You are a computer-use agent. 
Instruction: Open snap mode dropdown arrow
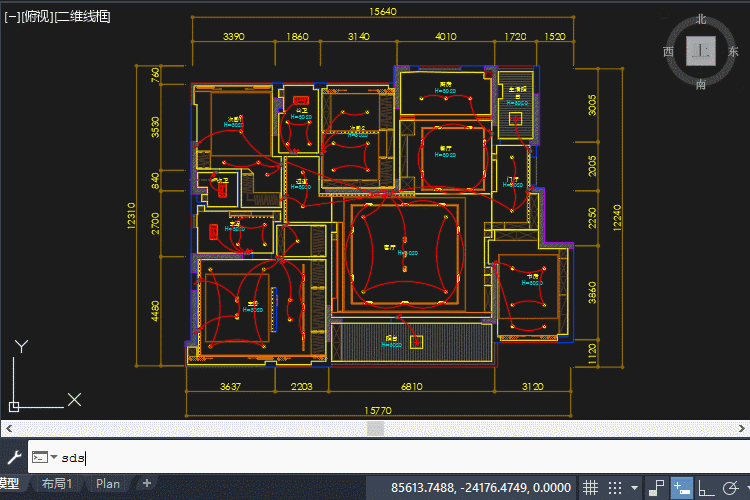pos(635,488)
